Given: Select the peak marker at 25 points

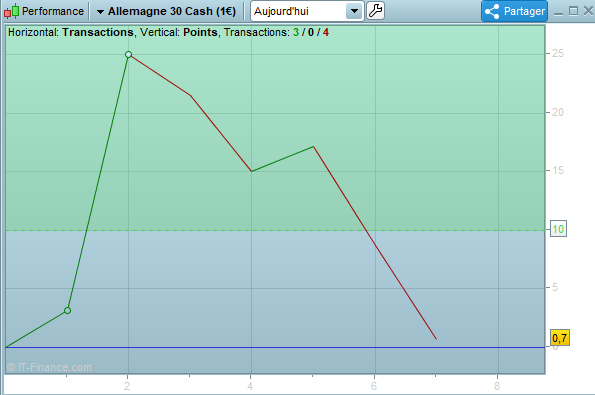Looking at the screenshot, I should point(128,55).
